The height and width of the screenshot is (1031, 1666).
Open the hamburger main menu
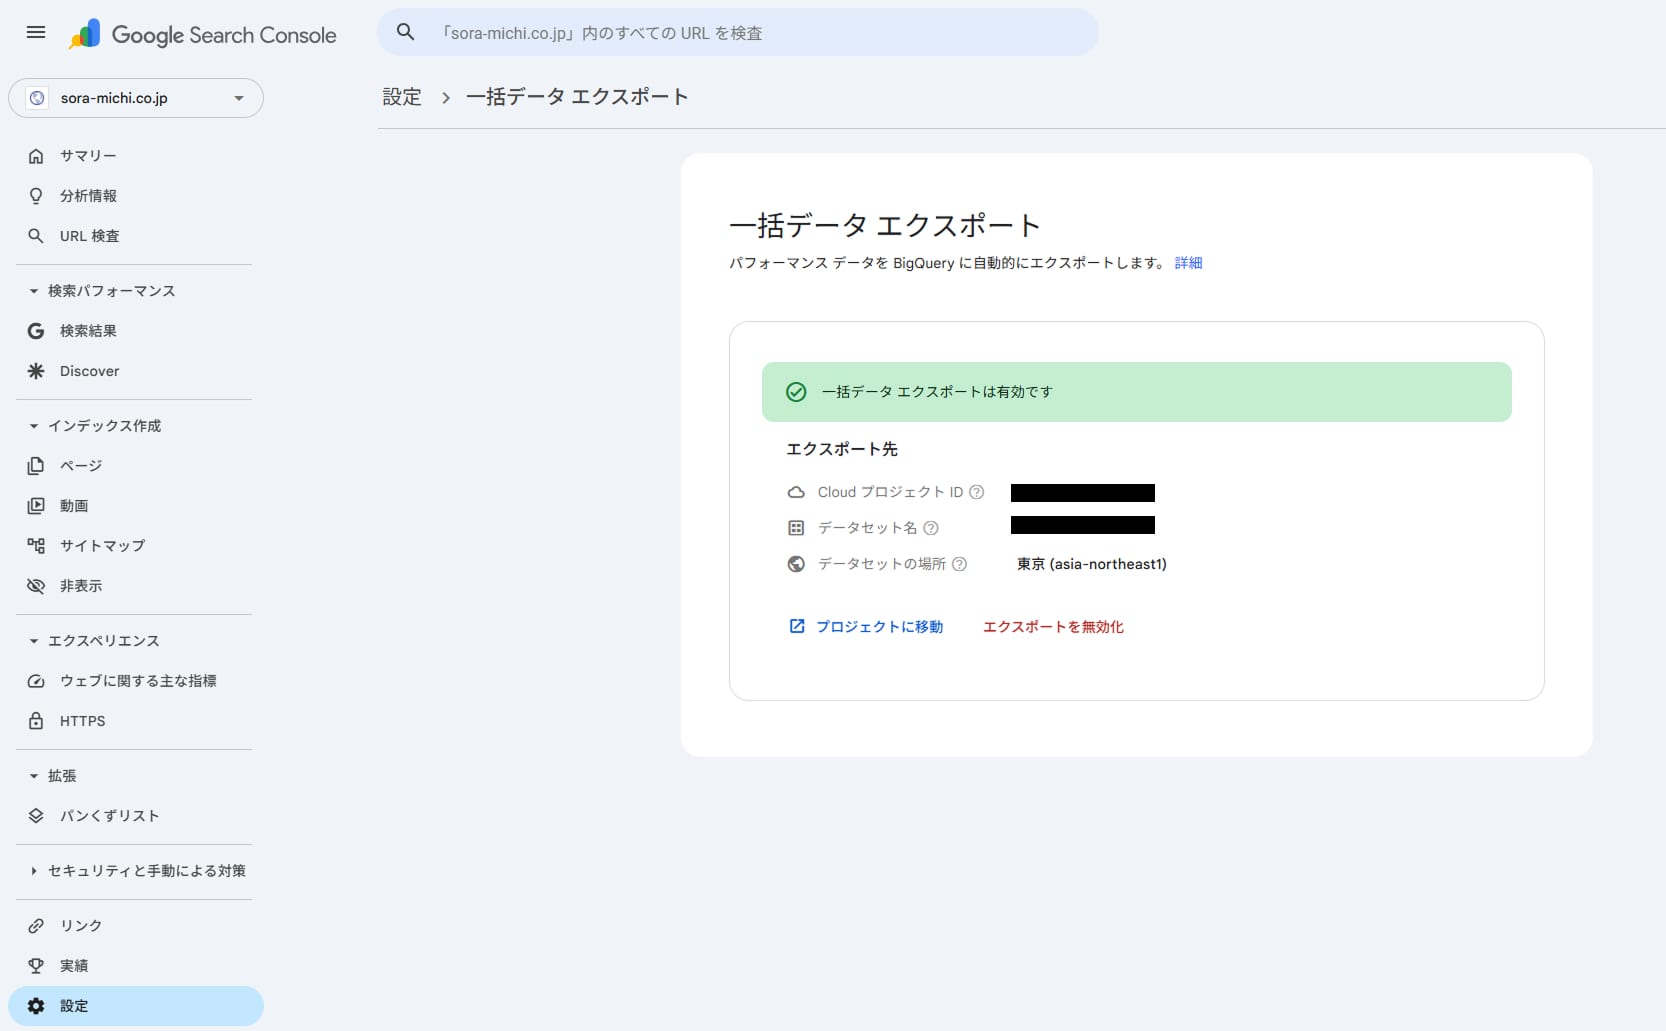point(36,33)
